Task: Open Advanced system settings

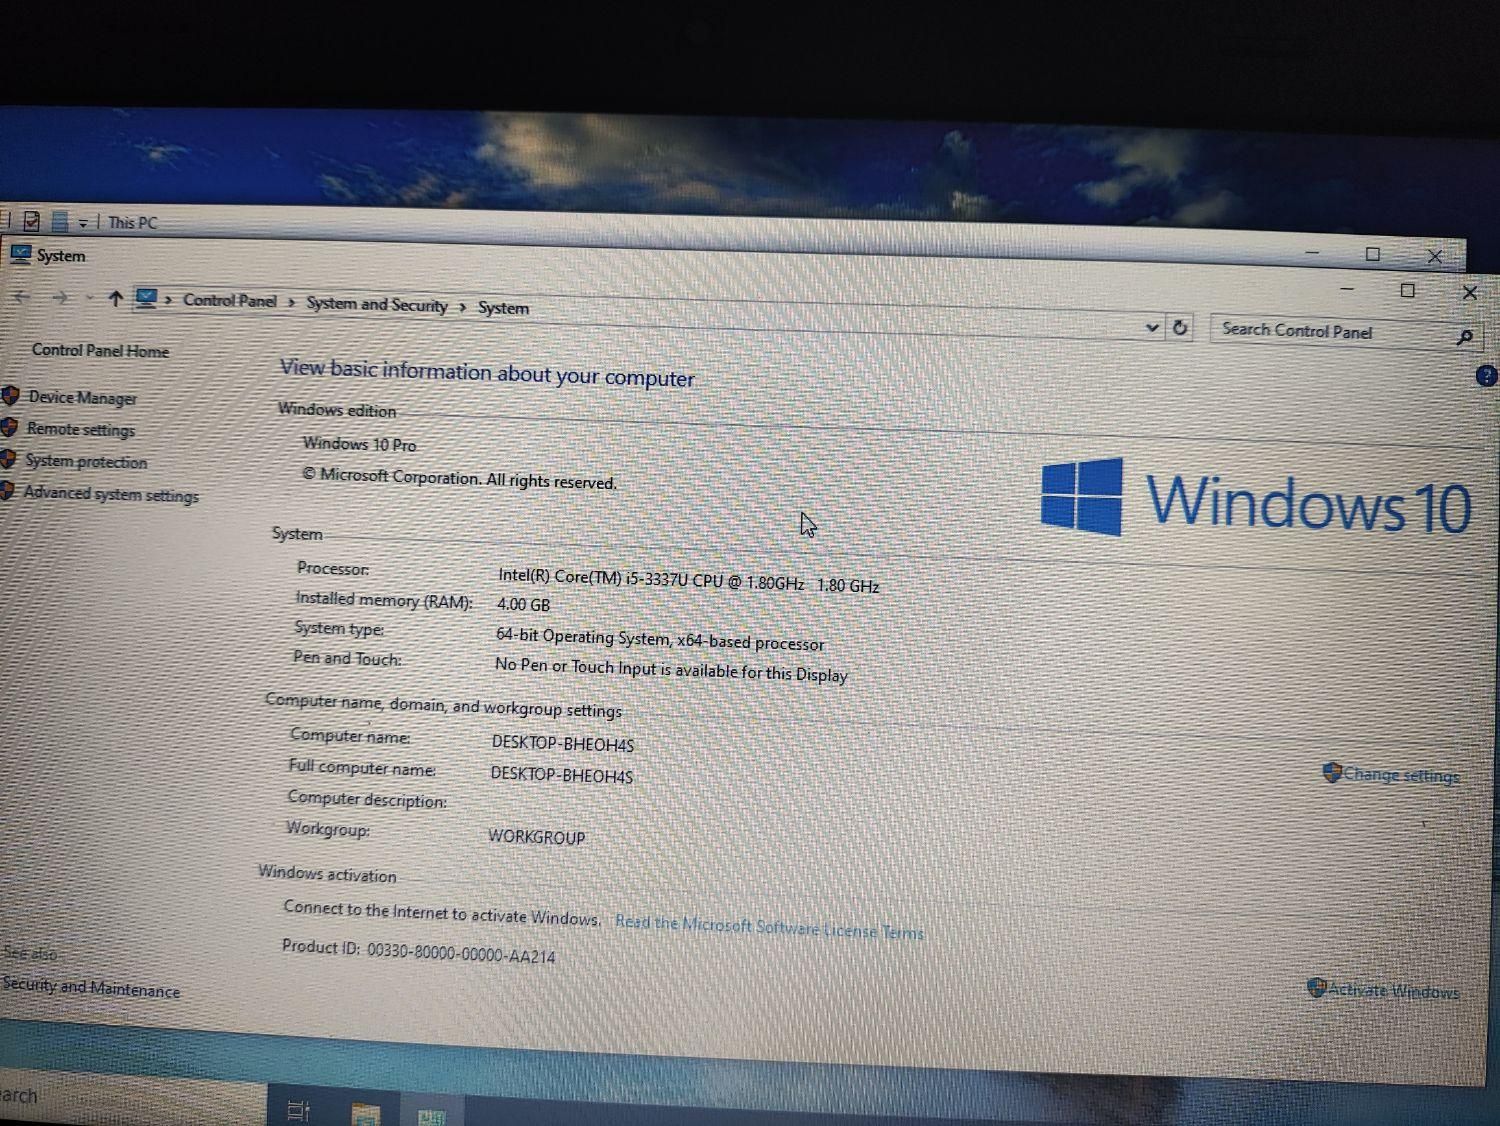Action: point(111,494)
